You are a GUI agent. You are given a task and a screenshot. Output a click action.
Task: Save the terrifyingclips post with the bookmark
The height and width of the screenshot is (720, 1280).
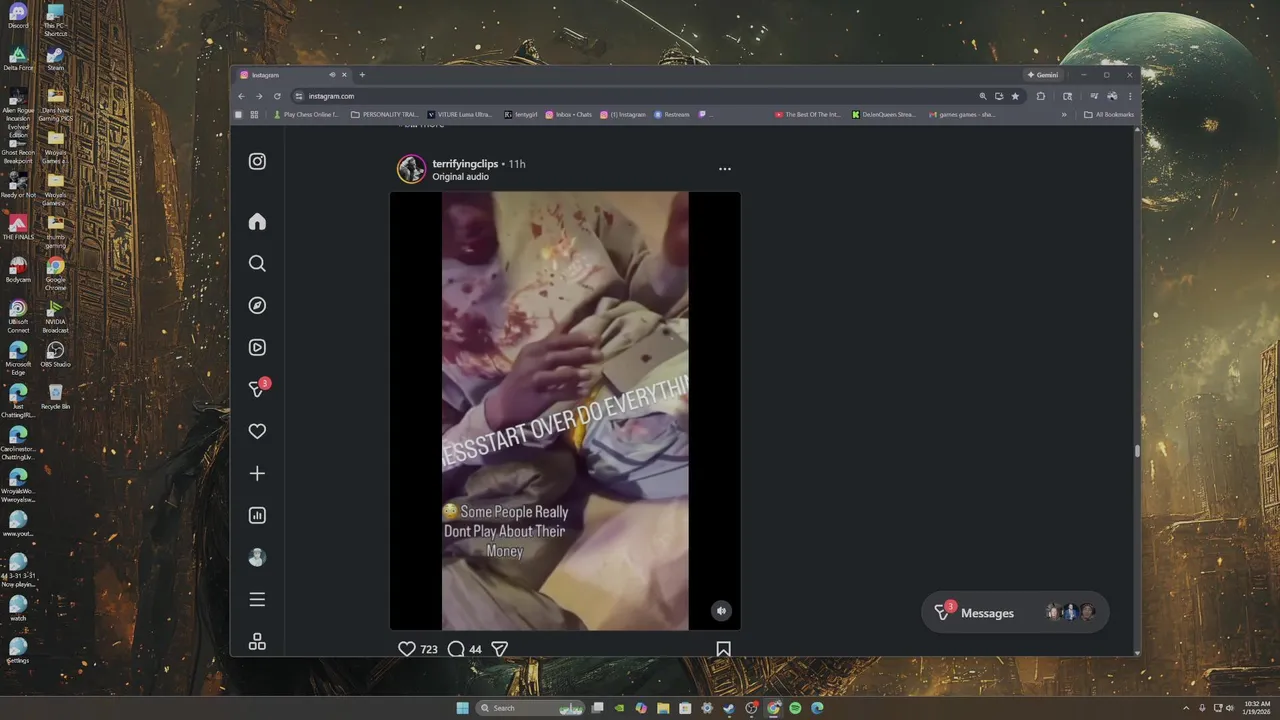point(723,649)
